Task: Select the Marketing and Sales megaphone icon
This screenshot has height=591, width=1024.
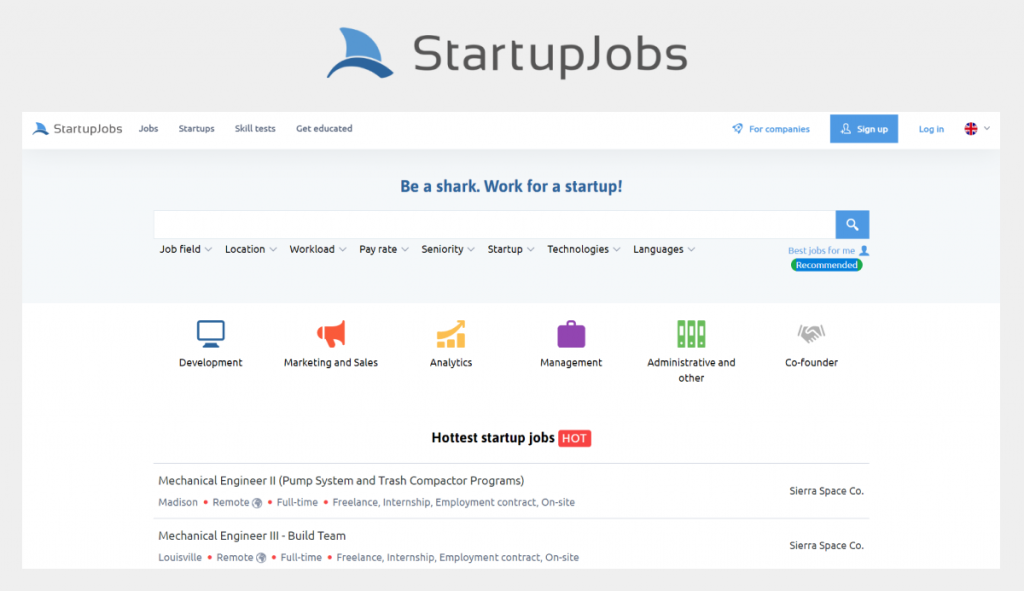Action: (x=331, y=334)
